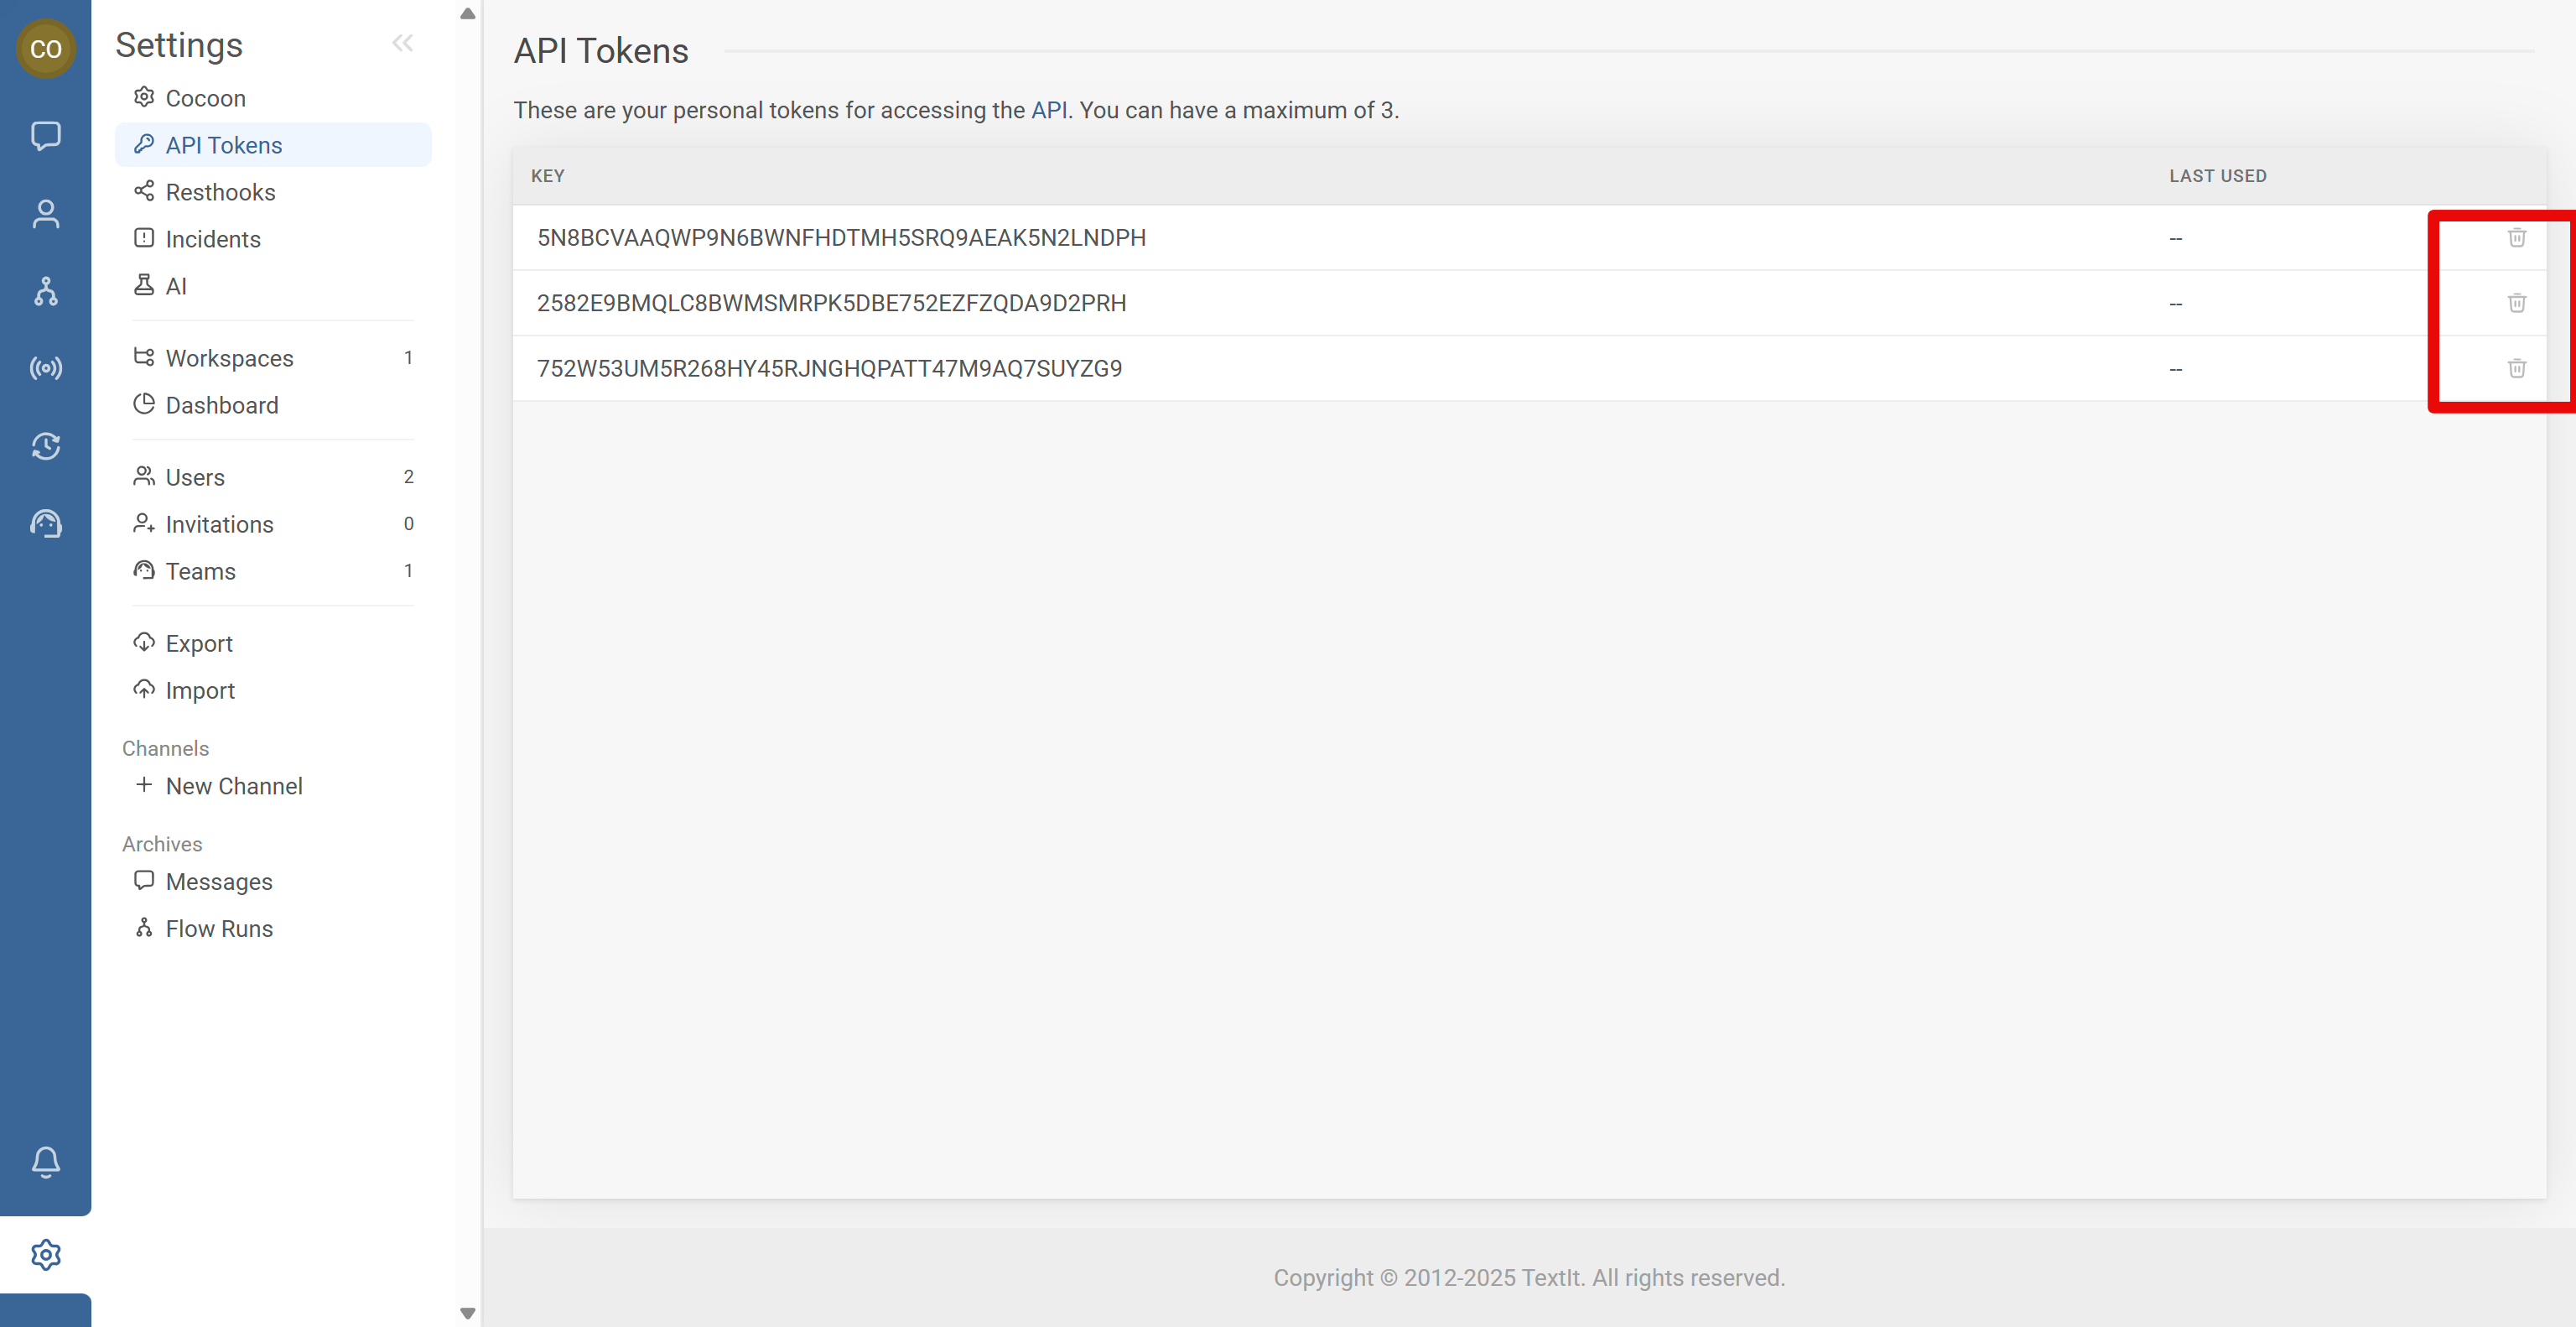The height and width of the screenshot is (1327, 2576).
Task: Open the Tickets headset icon
Action: click(46, 523)
